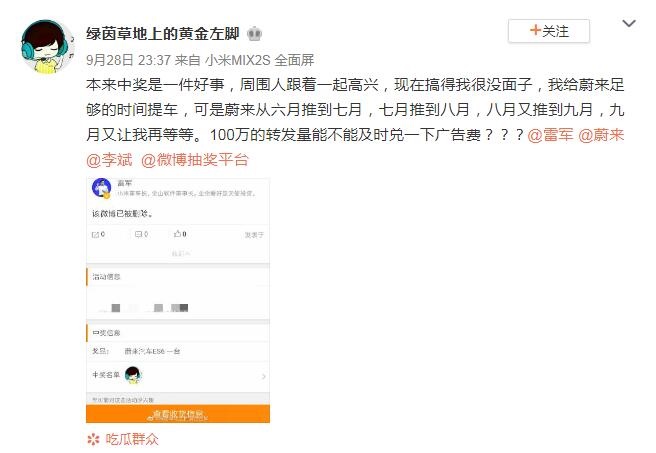Click the repost icon in embedded screenshot
The height and width of the screenshot is (453, 656).
tap(95, 235)
